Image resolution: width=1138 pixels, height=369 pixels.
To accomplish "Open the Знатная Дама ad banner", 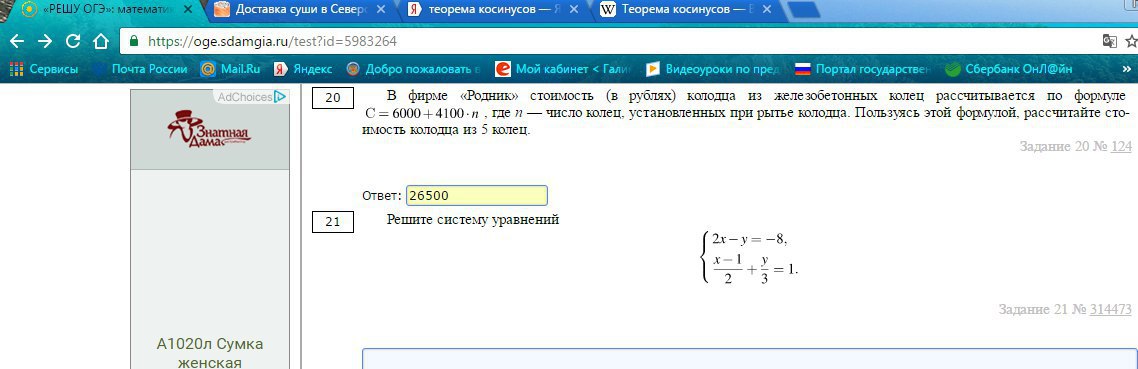I will coord(210,129).
